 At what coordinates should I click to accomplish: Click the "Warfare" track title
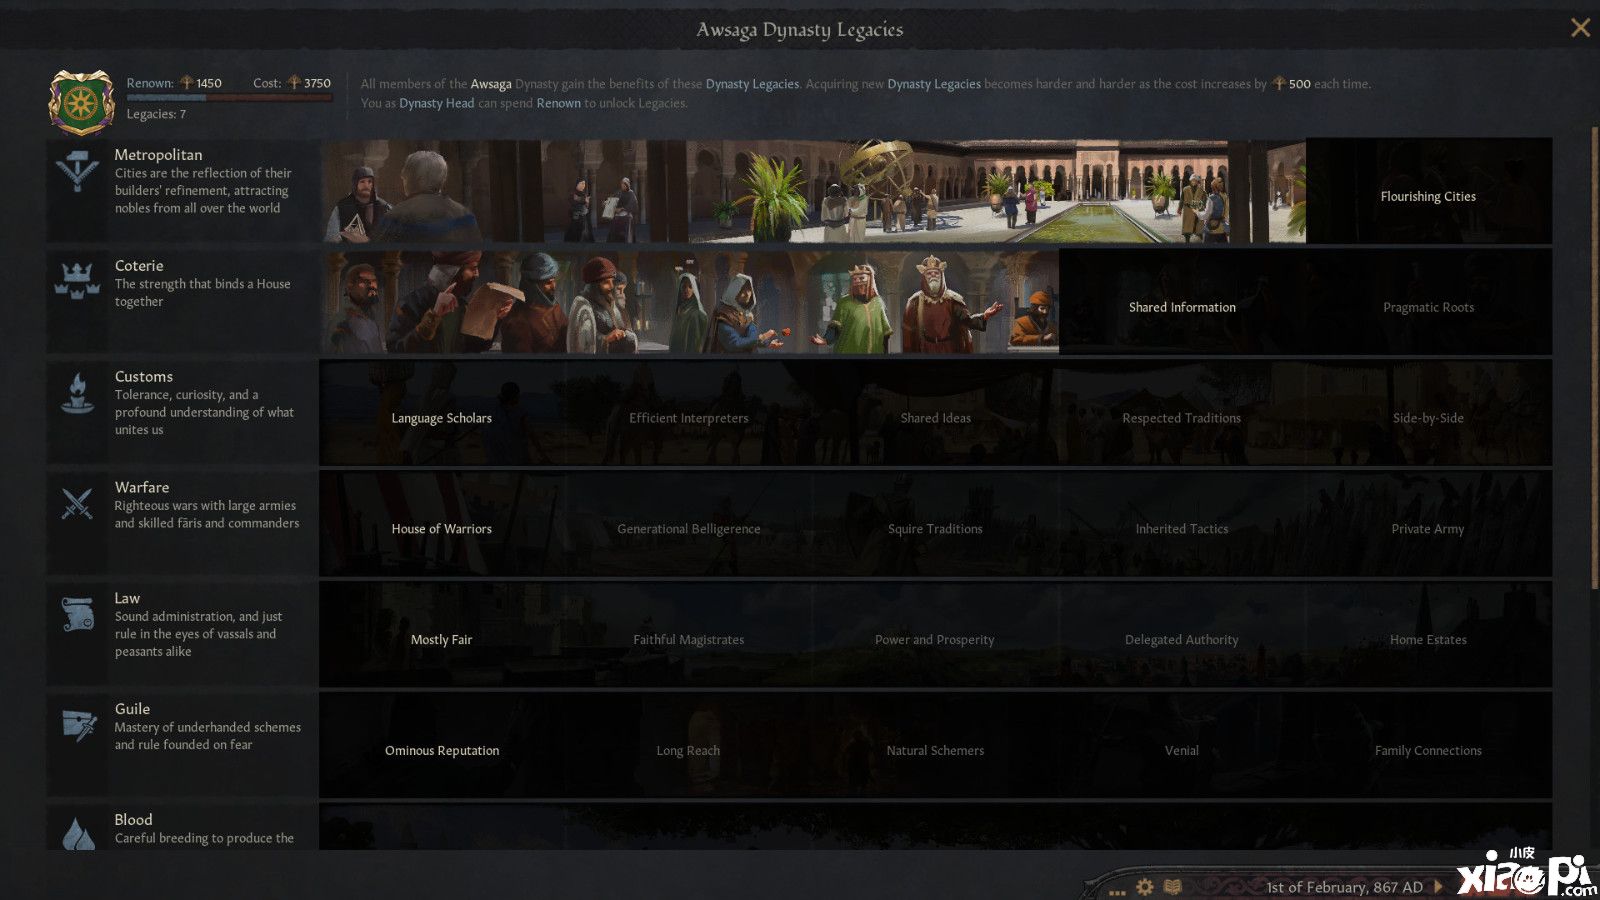[142, 488]
